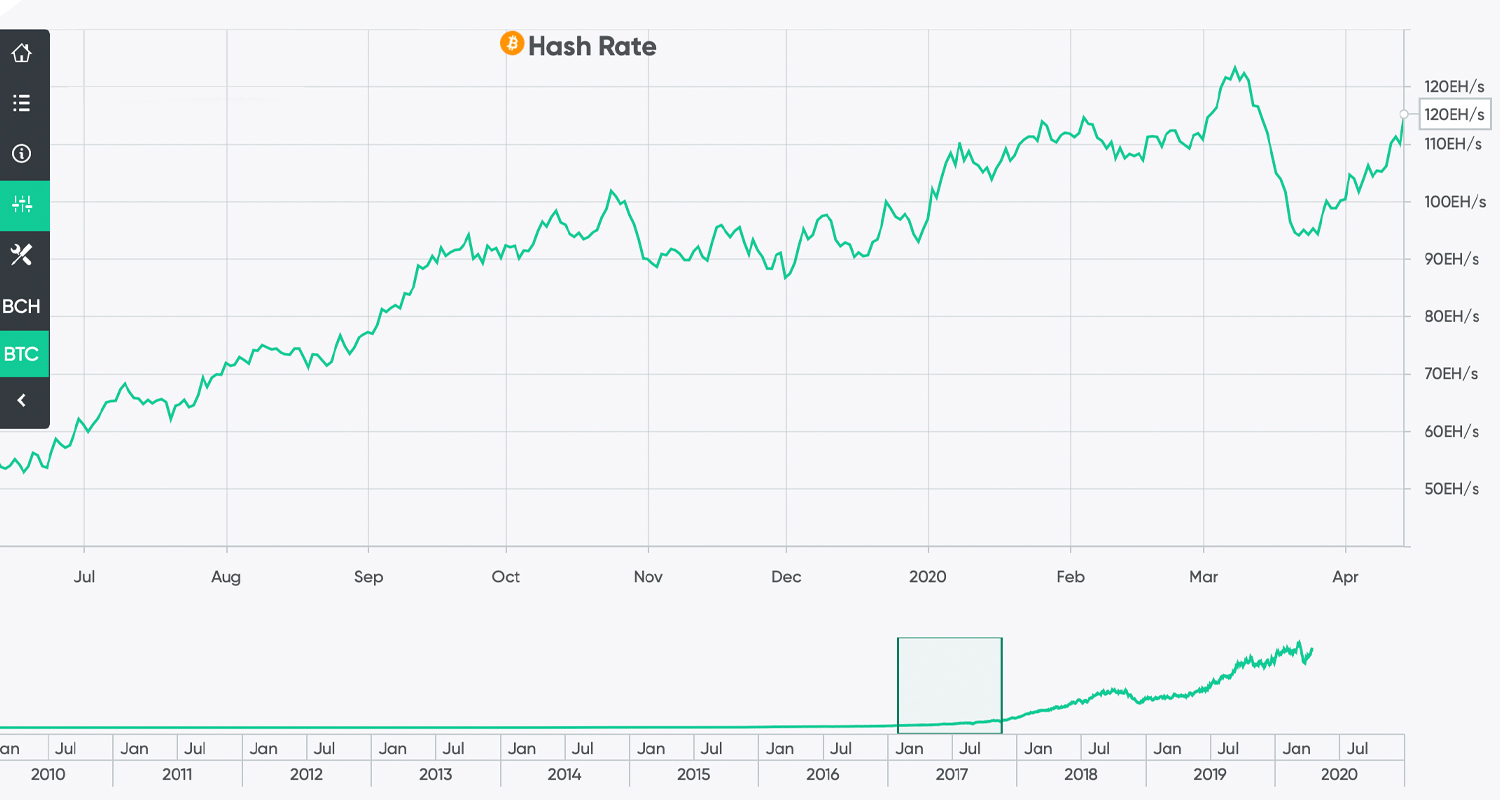The image size is (1500, 800).
Task: Click year 2019 in navigator timeline
Action: 1210,774
